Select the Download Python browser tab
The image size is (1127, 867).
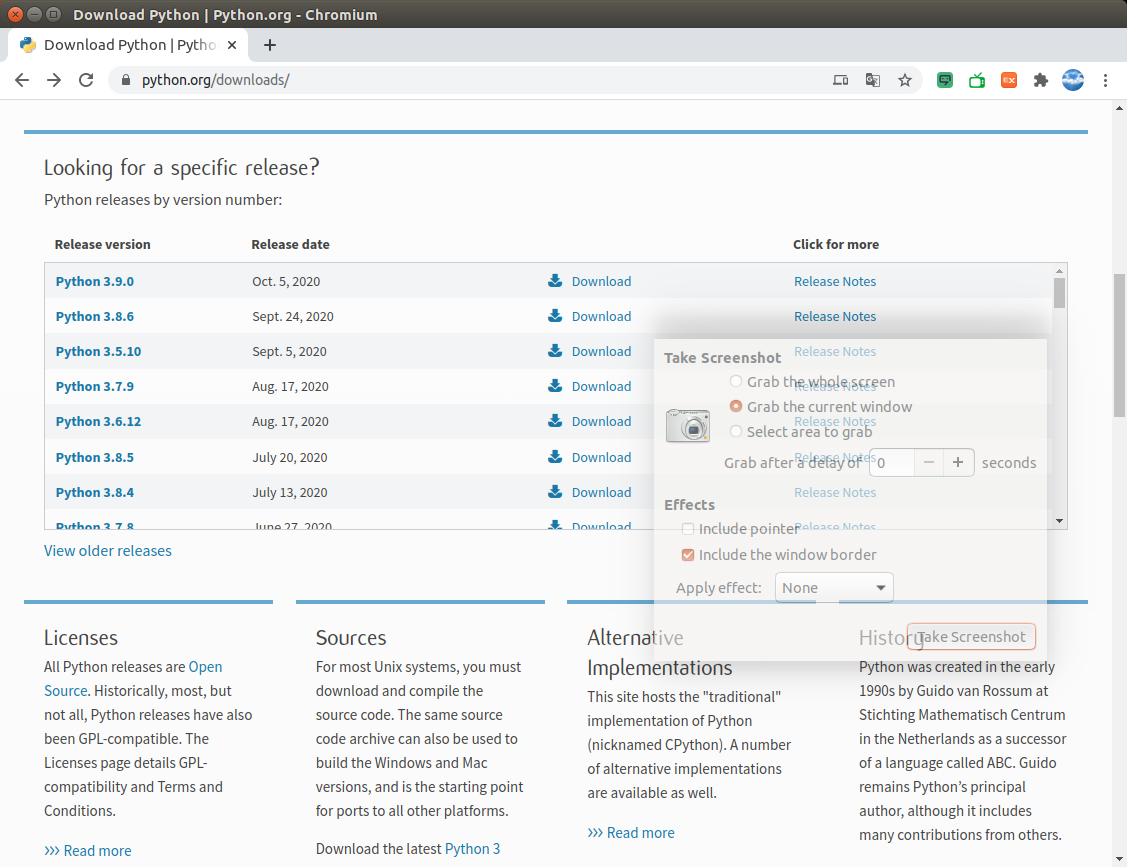[x=129, y=45]
